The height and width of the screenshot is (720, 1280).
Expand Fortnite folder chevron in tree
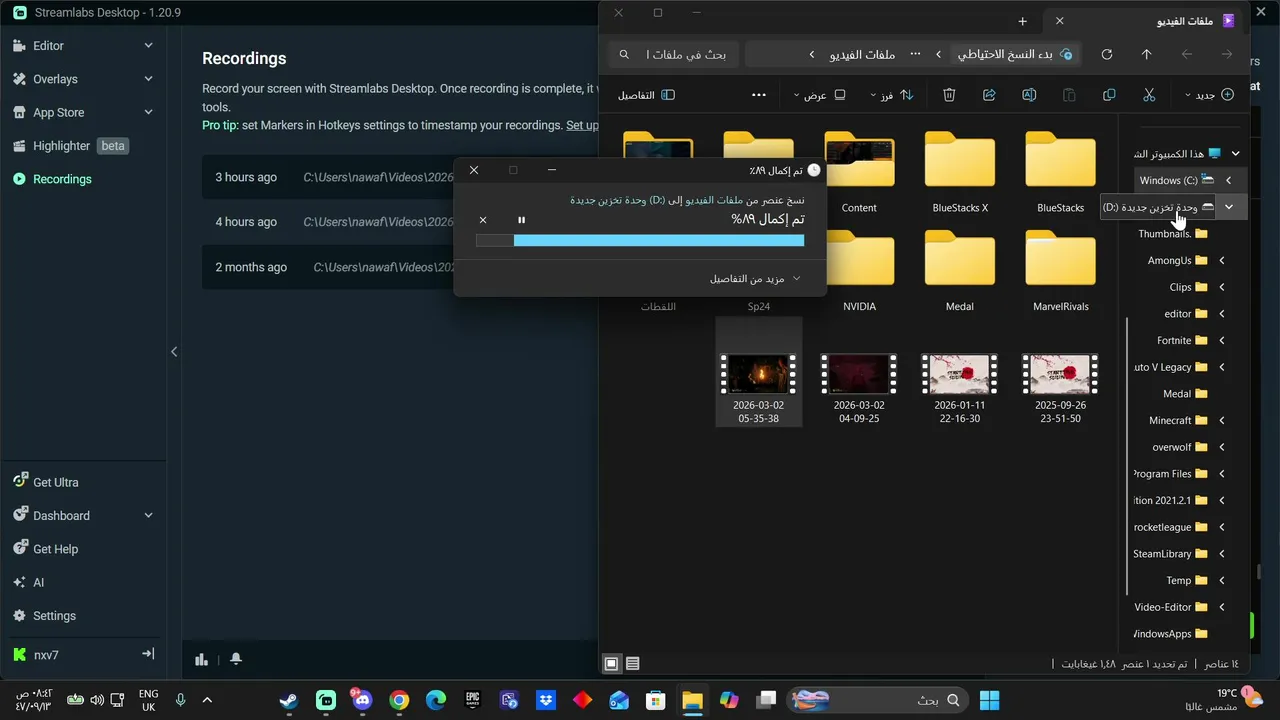(x=1221, y=340)
